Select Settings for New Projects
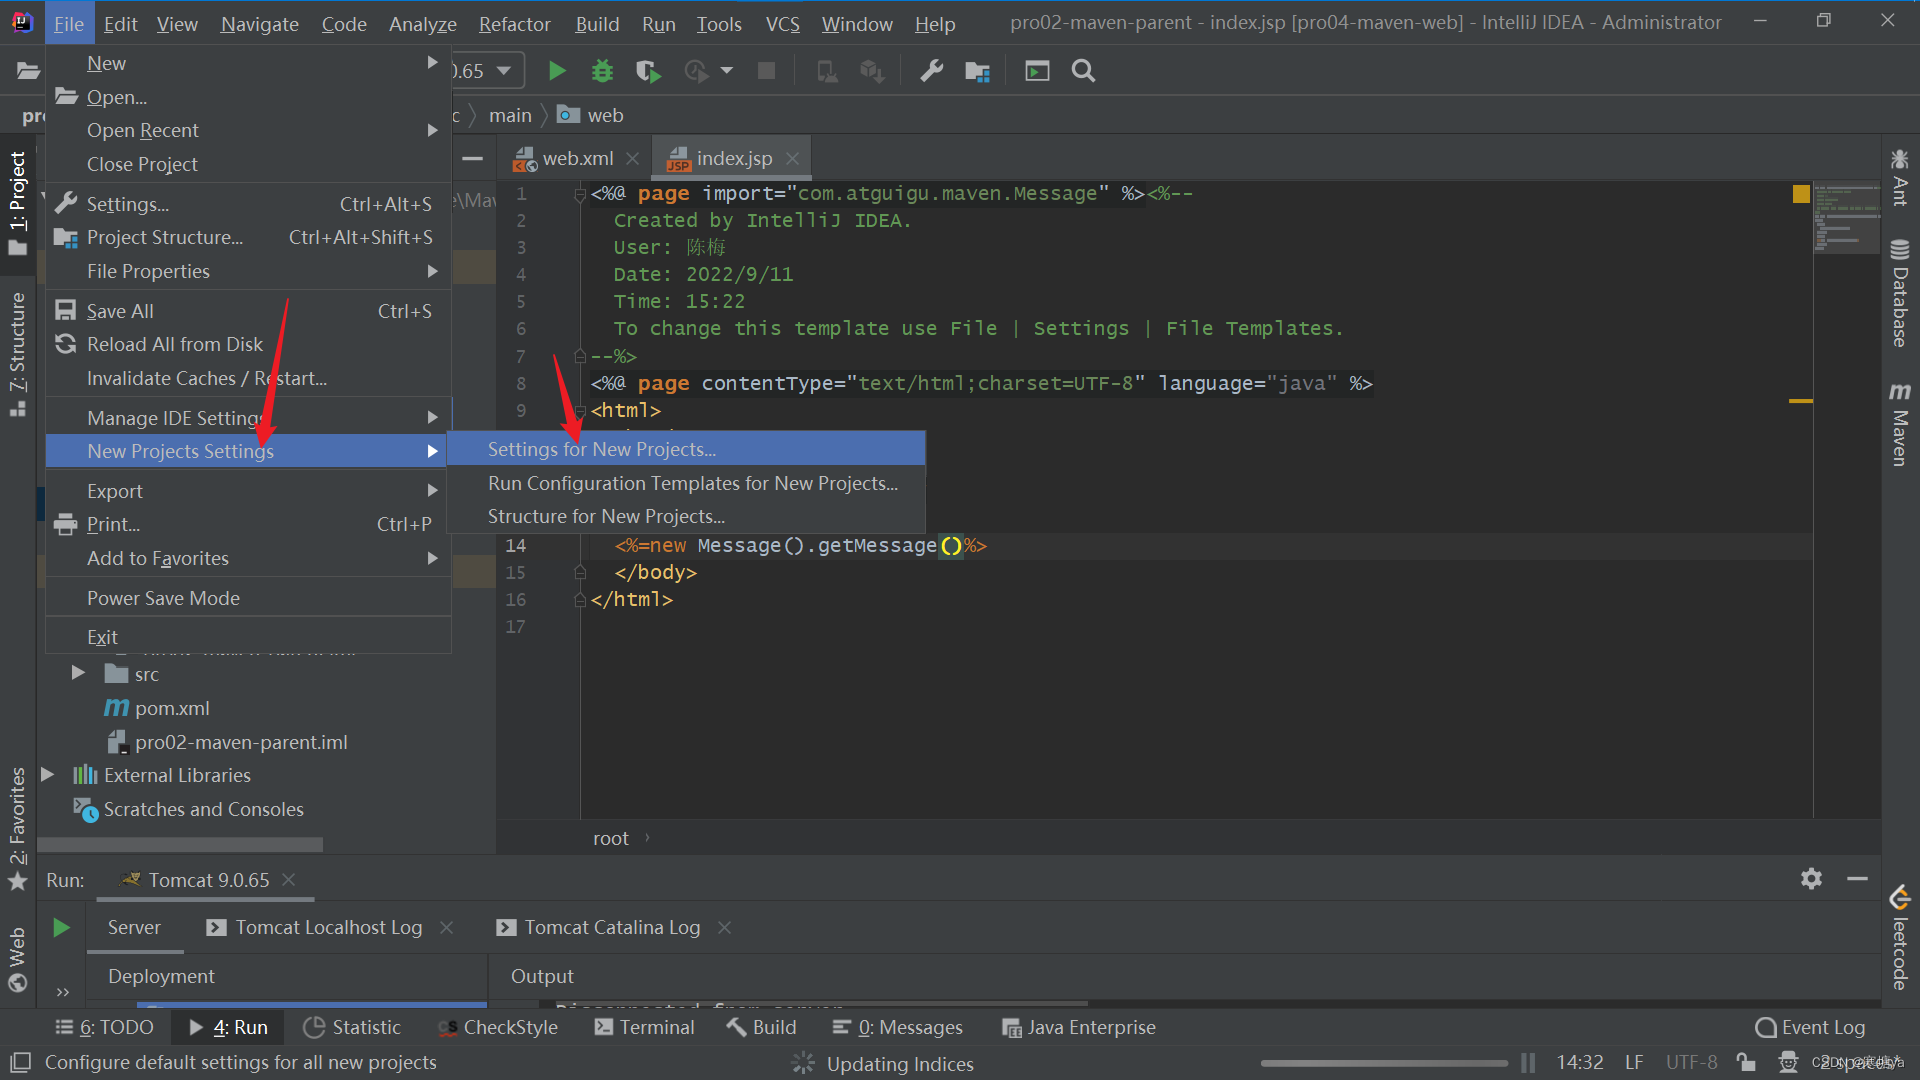The image size is (1920, 1080). pos(601,449)
